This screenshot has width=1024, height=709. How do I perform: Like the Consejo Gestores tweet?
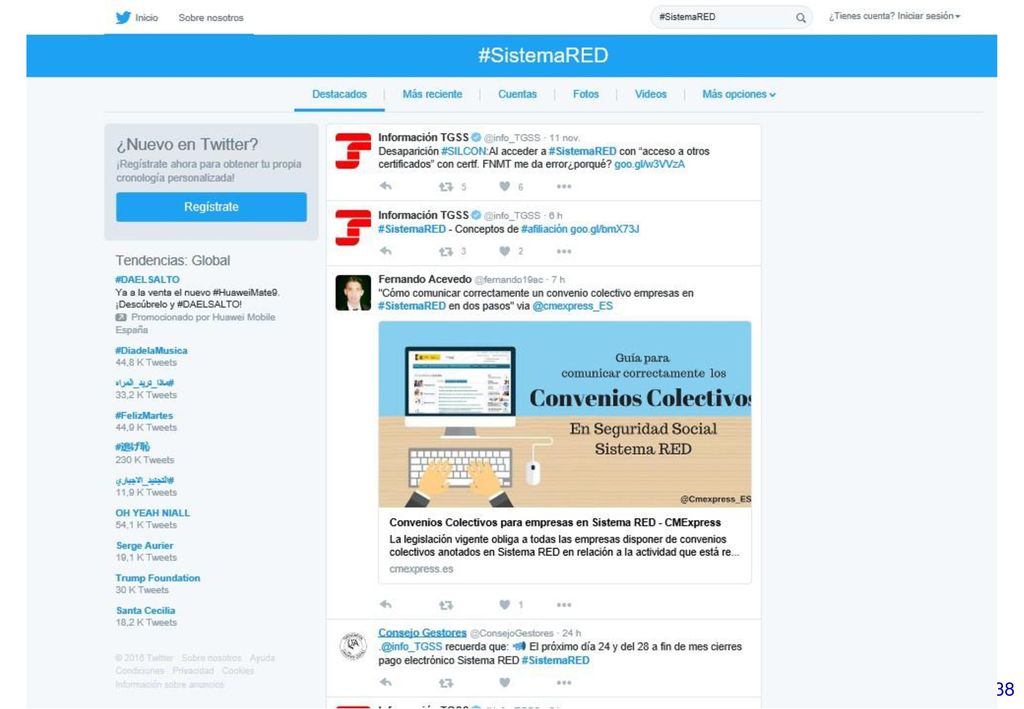504,682
